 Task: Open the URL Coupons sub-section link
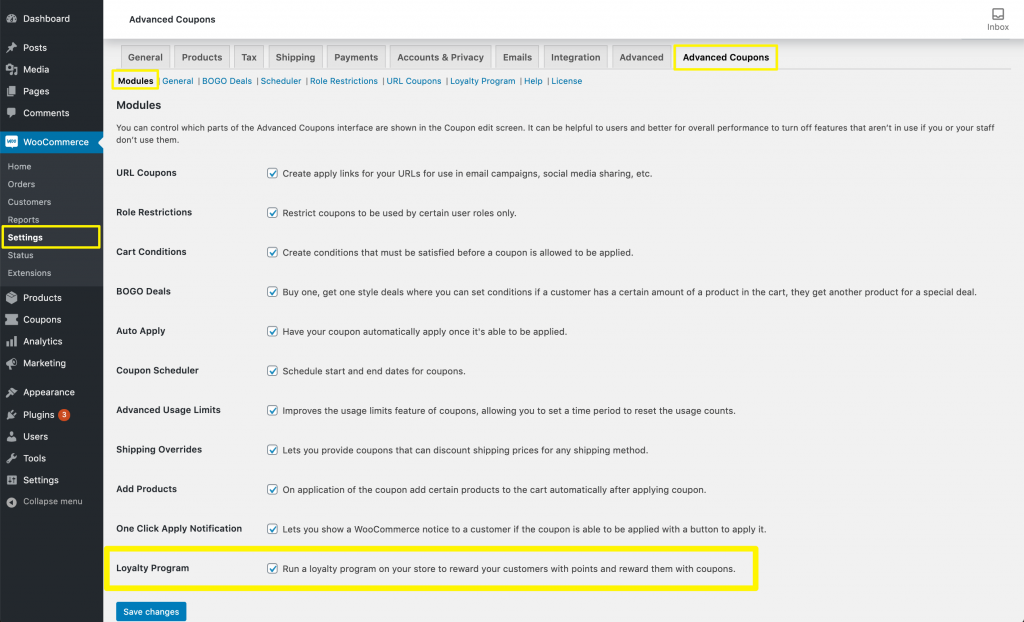click(414, 81)
